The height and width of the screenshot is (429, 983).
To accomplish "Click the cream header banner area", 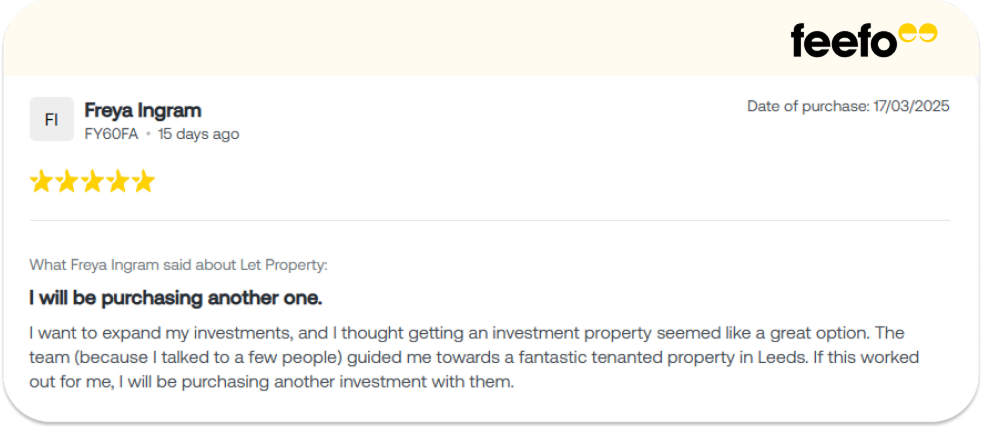I will pyautogui.click(x=400, y=40).
